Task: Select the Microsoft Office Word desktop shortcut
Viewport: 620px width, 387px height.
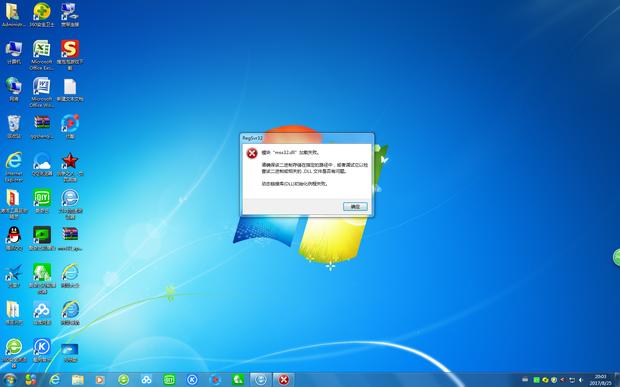Action: tap(42, 92)
